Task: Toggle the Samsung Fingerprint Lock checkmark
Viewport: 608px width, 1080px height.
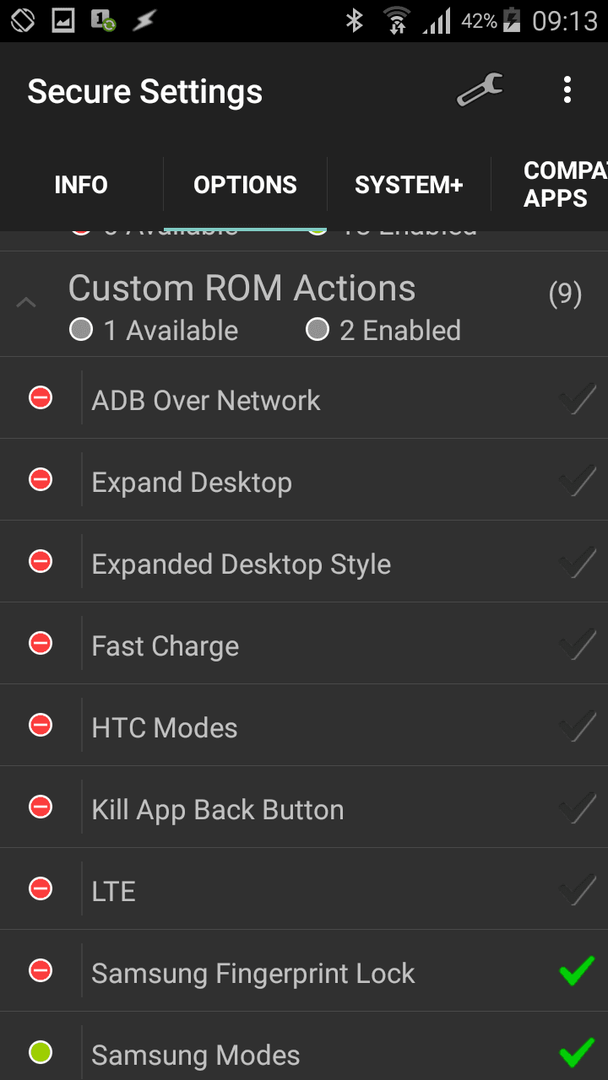Action: [577, 971]
